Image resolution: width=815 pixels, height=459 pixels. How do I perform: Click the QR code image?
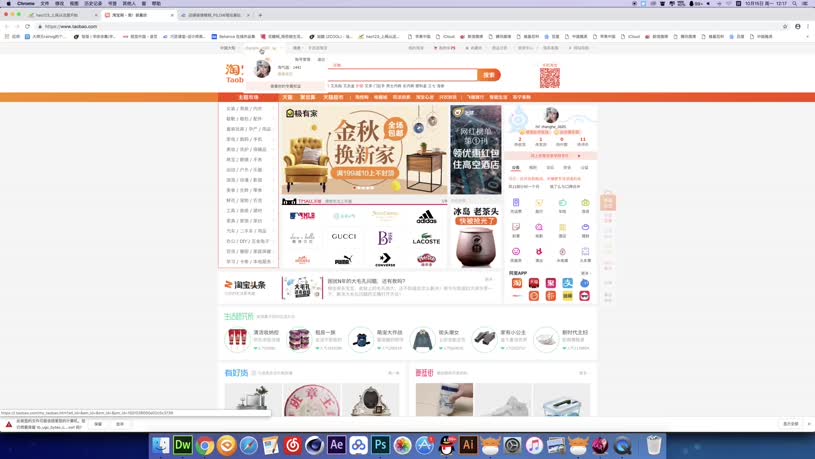tap(549, 78)
